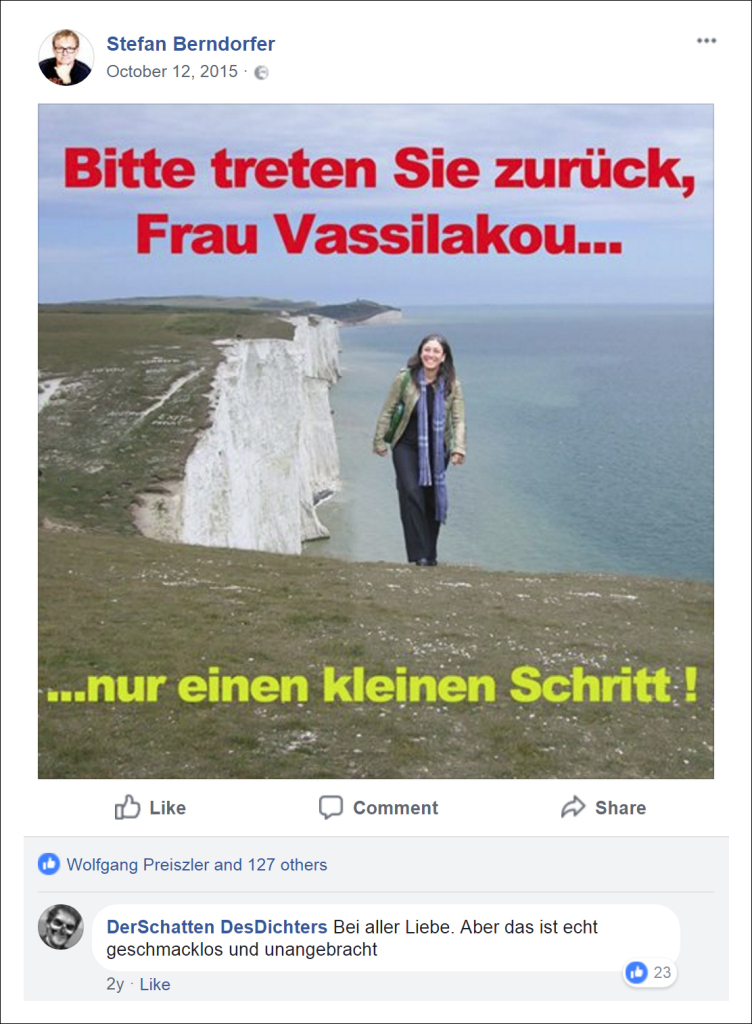Image resolution: width=752 pixels, height=1024 pixels.
Task: Open the cliff meme image in viewer
Action: click(375, 441)
